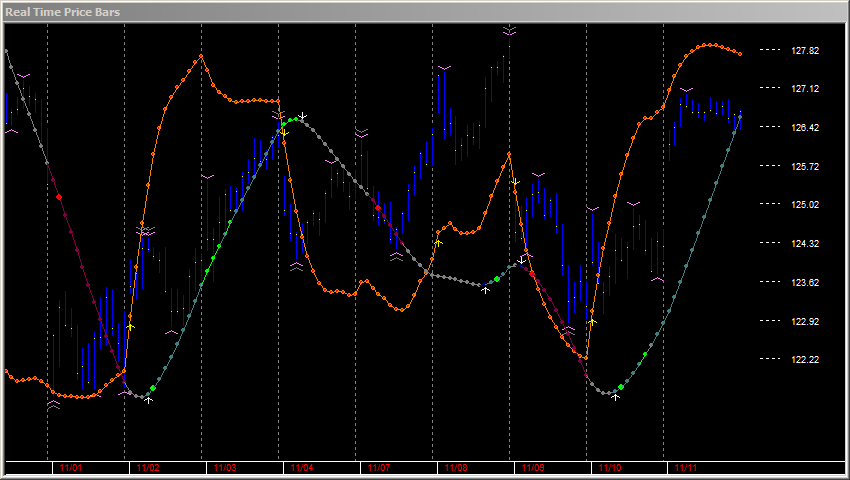Select the 11/09 date label
The image size is (850, 480).
click(x=533, y=468)
